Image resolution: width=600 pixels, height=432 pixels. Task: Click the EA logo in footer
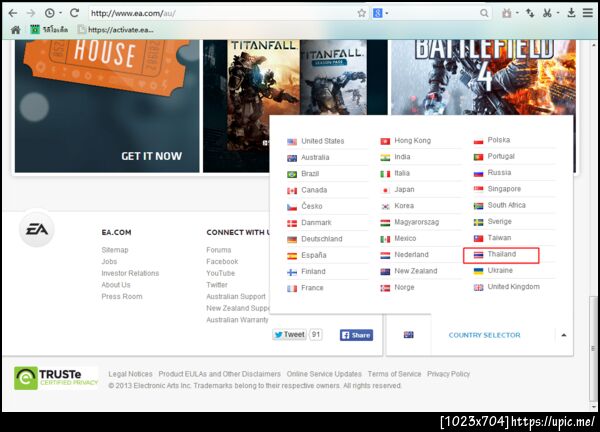point(37,230)
